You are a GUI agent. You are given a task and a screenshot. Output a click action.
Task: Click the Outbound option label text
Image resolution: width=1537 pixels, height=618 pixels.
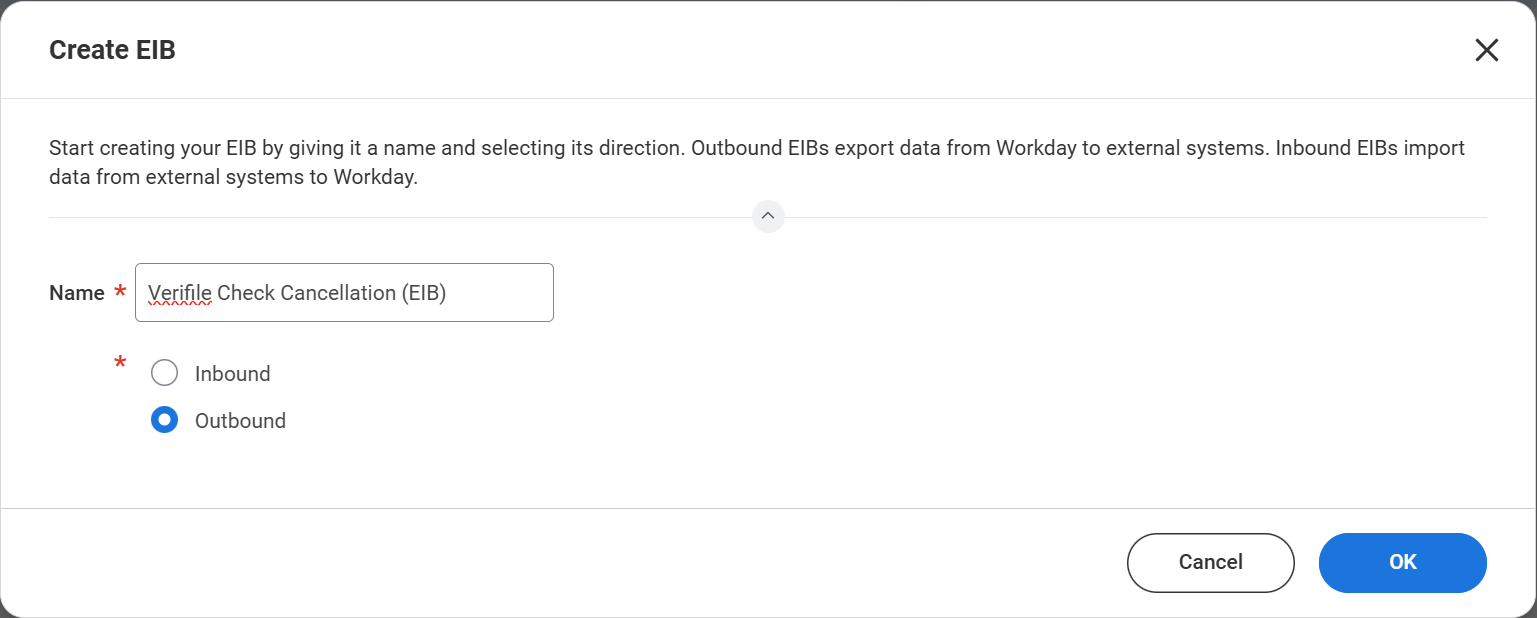click(240, 420)
